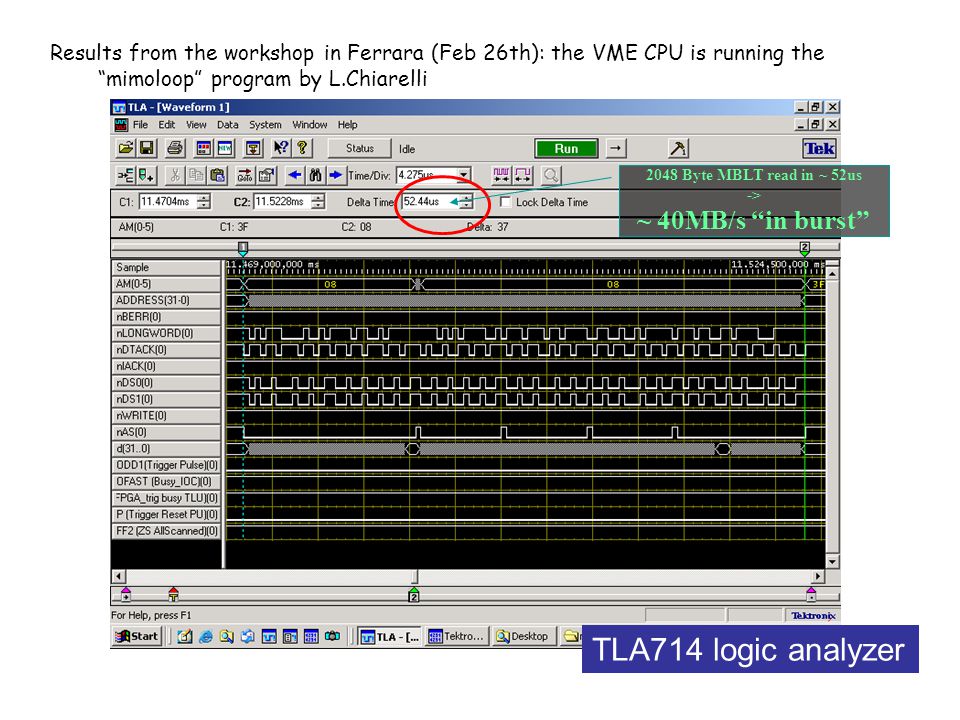The width and height of the screenshot is (960, 720).
Task: Select the nDTACK(0) waveform label
Action: 167,350
